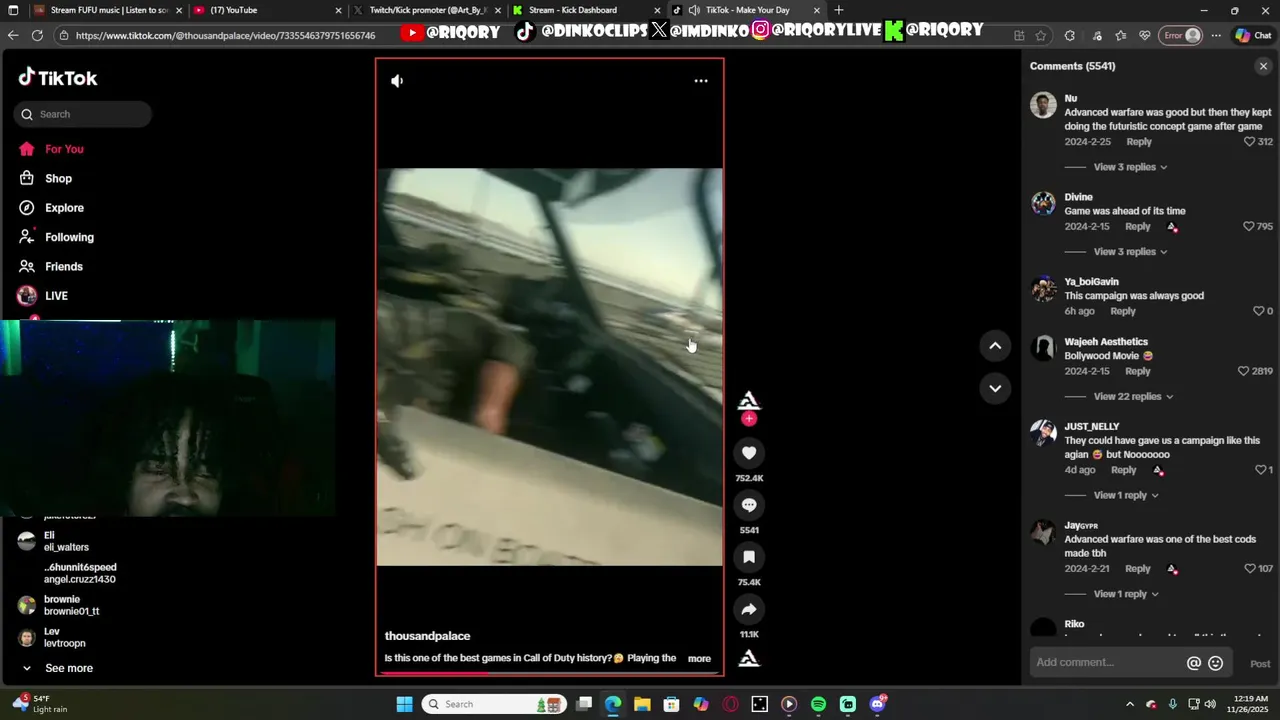Expand 1 reply under Jay's comment
Viewport: 1280px width, 720px height.
(1126, 594)
